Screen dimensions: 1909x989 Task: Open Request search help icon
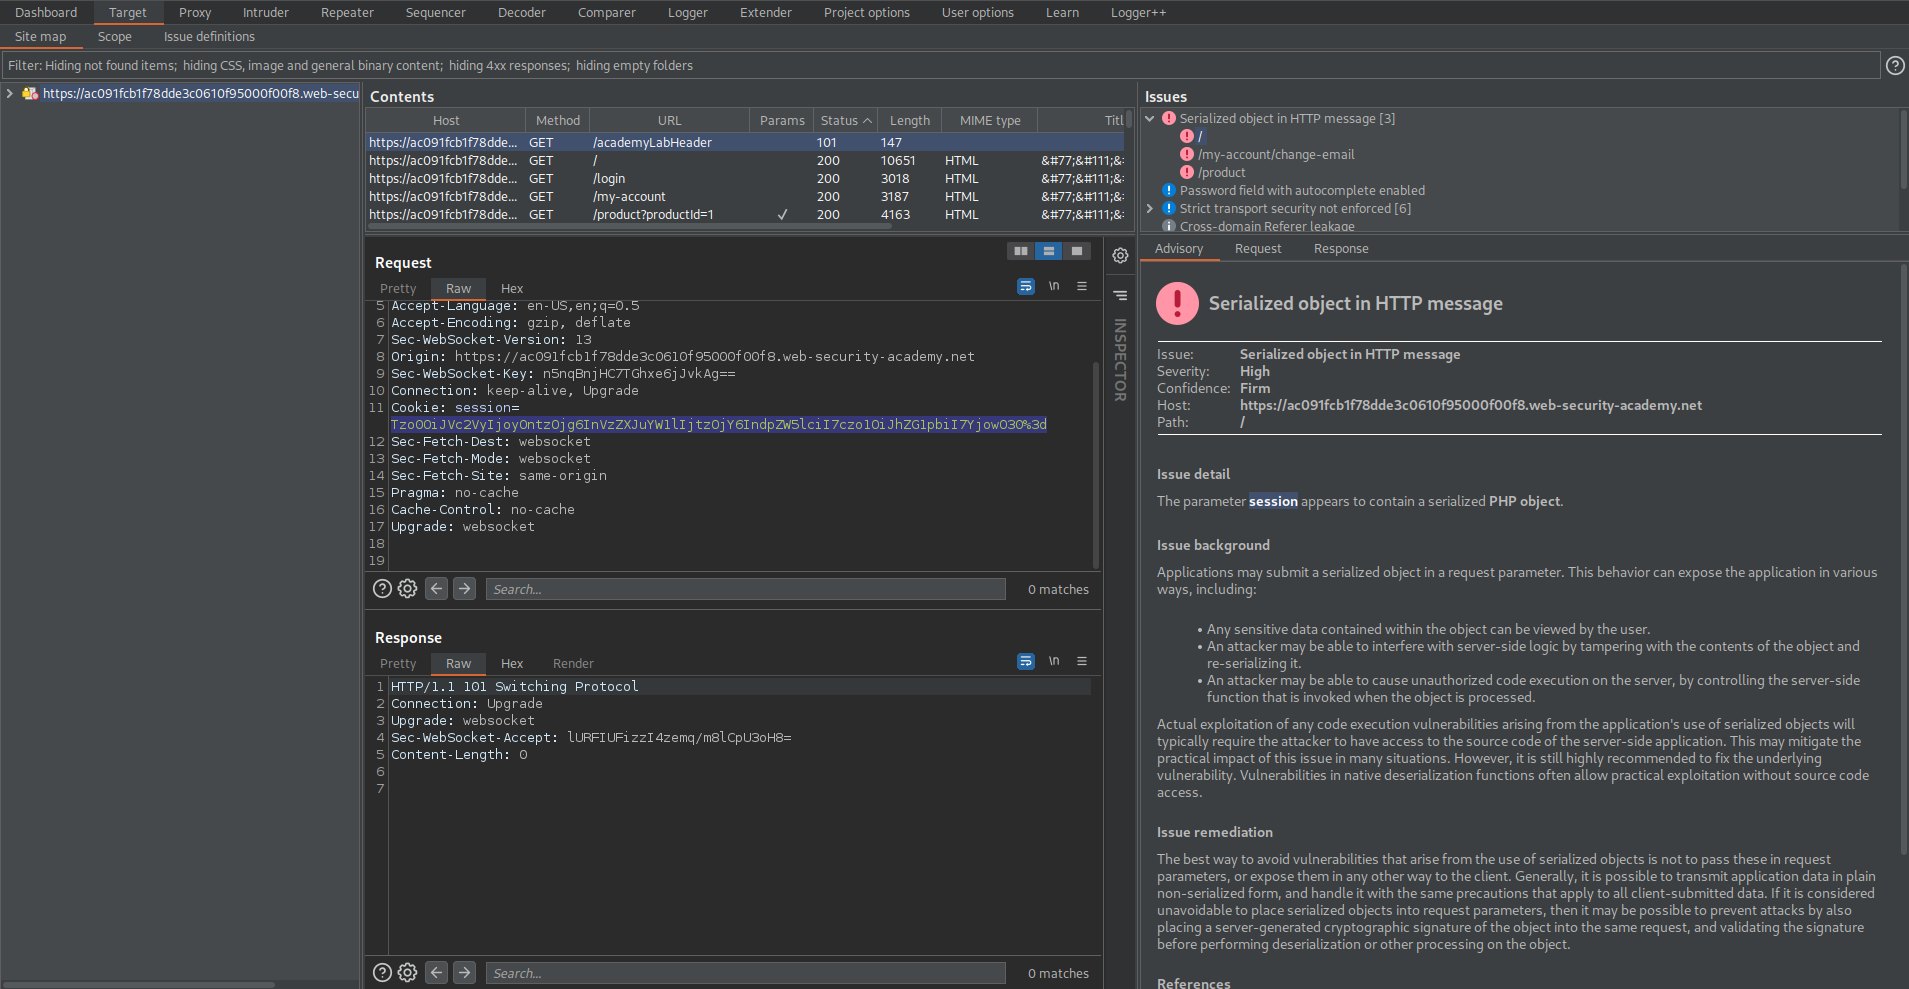tap(382, 589)
